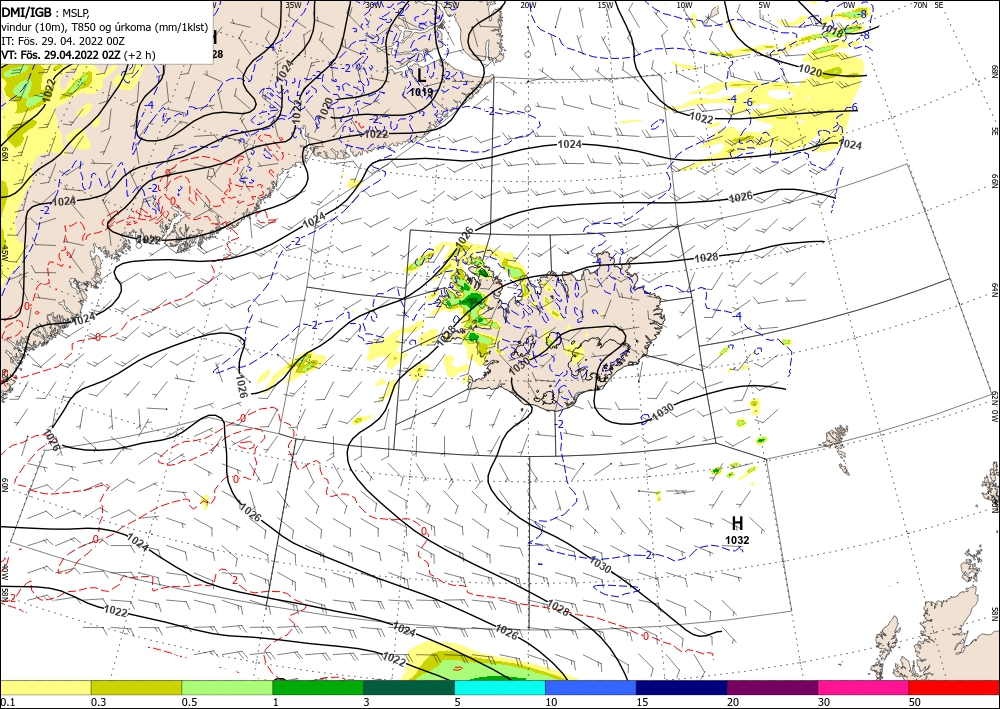The width and height of the screenshot is (1000, 709).
Task: Click the 'VT: Fös. 29.04.2022 02Z (+2 h)' line
Action: coord(78,55)
